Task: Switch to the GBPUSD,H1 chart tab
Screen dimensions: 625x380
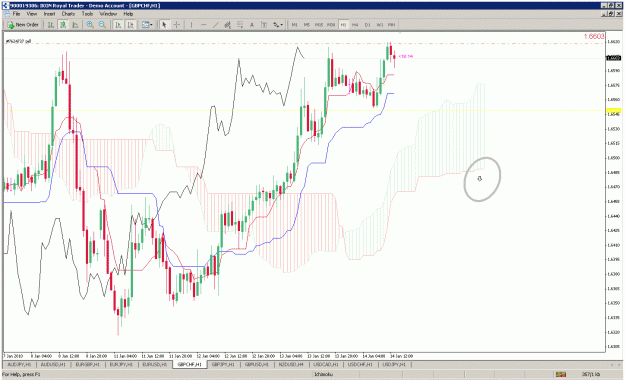Action: click(x=257, y=364)
